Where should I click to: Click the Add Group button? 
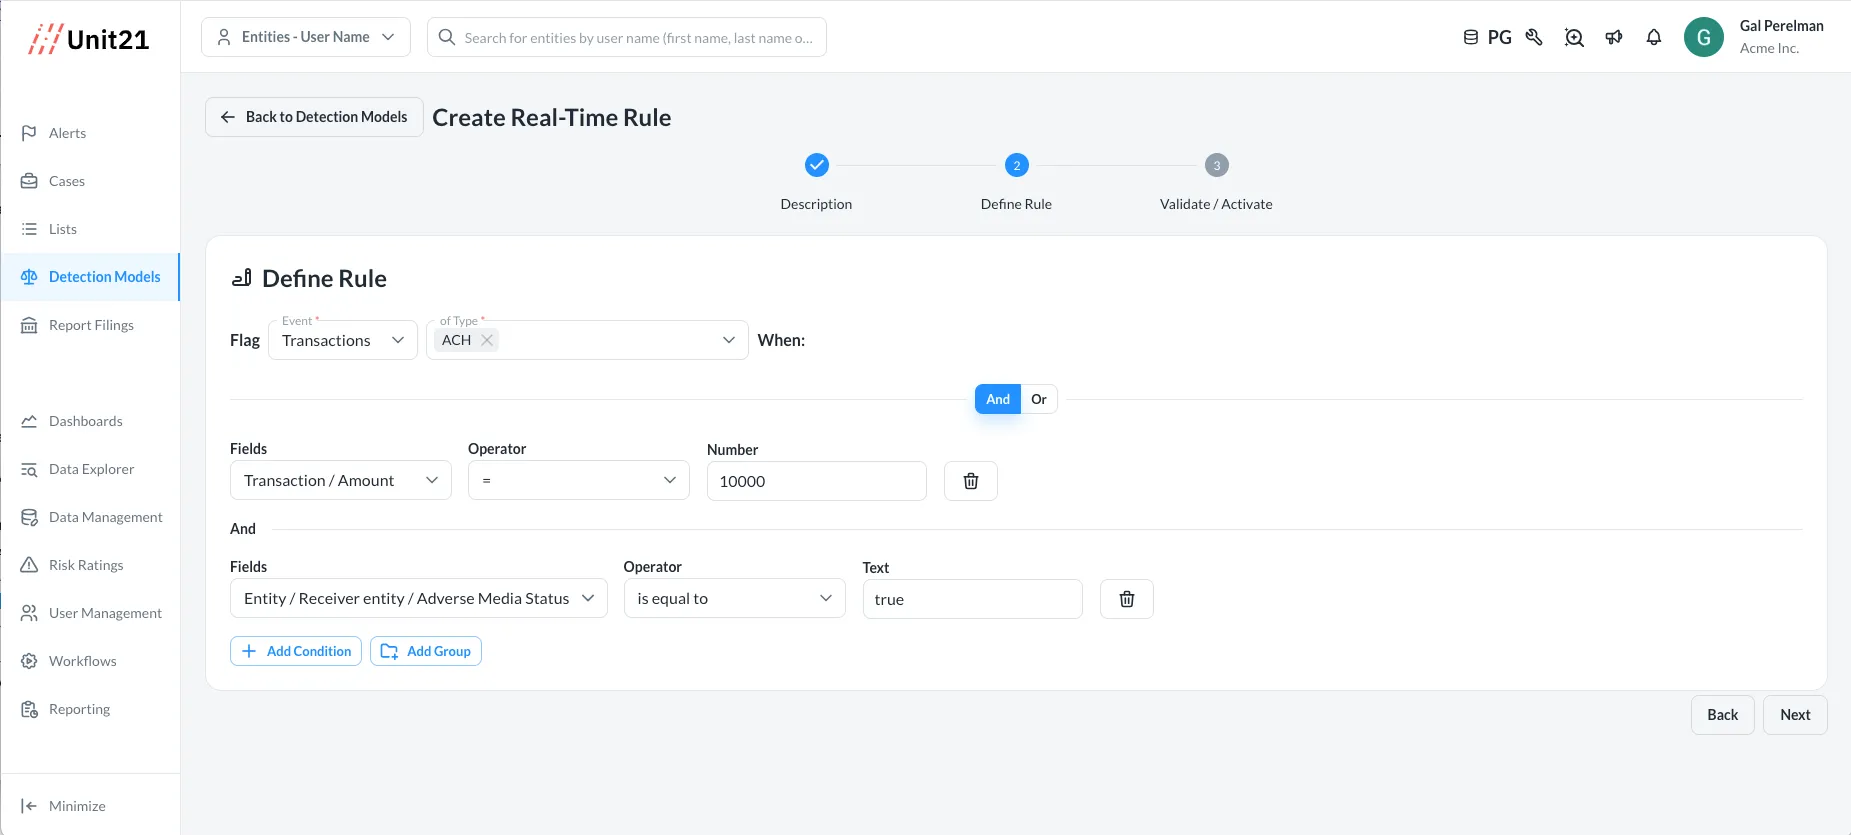pos(426,651)
